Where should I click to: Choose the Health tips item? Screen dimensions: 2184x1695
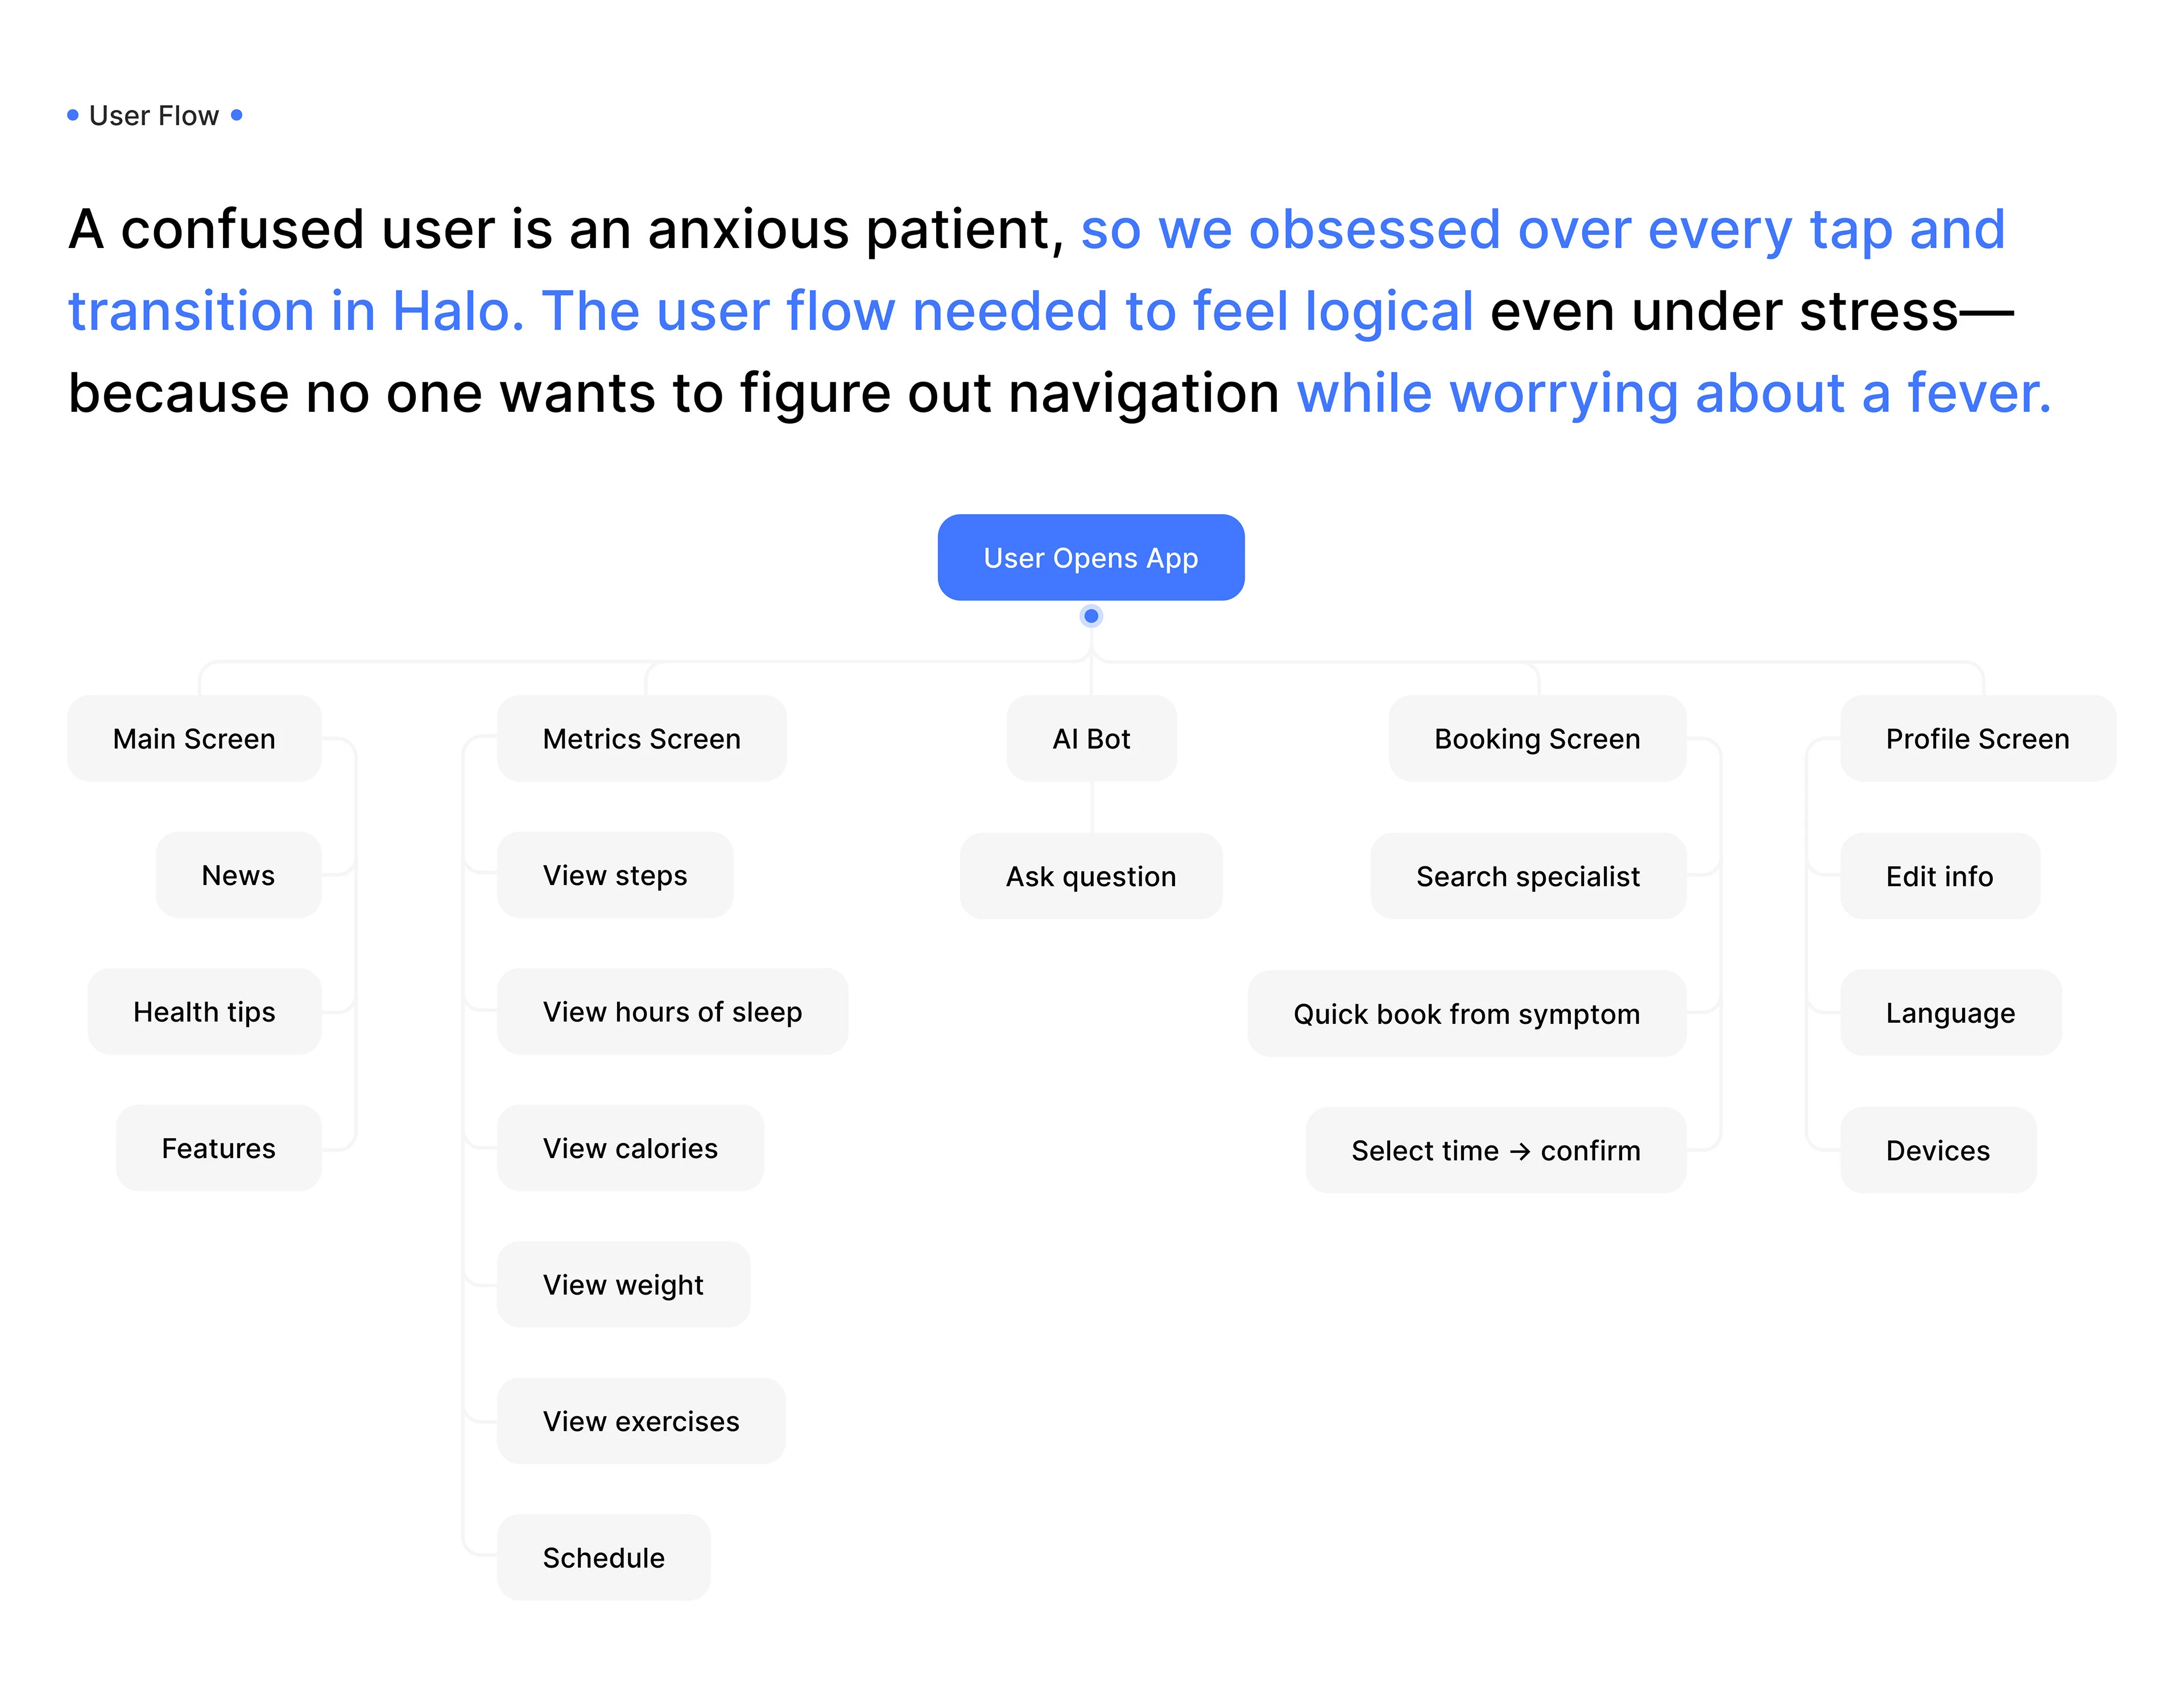204,1012
